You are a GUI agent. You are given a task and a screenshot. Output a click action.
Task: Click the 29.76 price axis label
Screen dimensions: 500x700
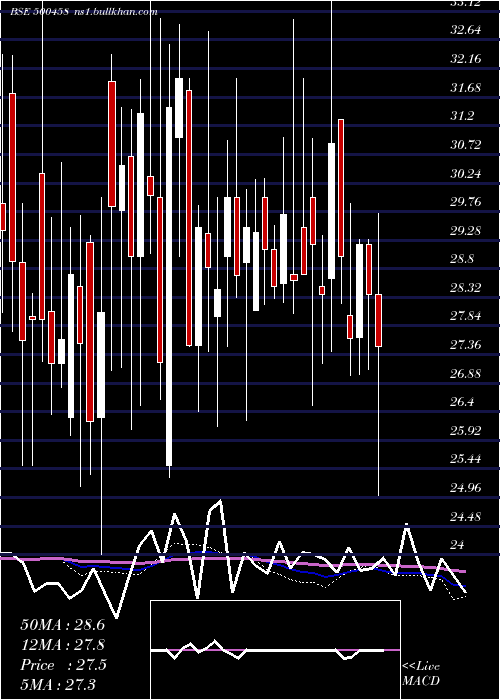466,202
